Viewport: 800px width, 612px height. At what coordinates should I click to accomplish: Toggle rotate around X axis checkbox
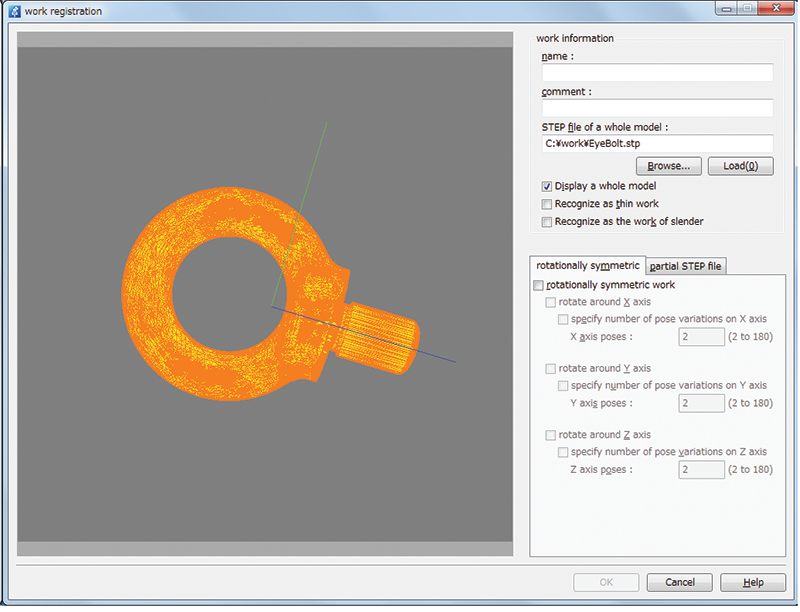coord(551,302)
